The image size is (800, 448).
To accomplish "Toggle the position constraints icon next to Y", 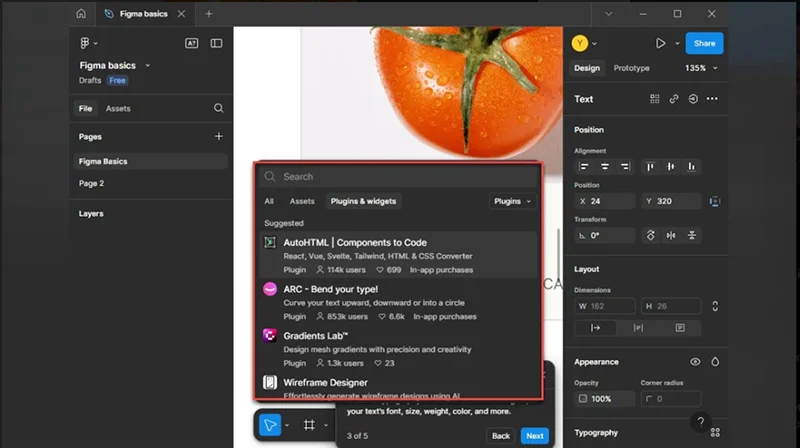I will (x=714, y=201).
